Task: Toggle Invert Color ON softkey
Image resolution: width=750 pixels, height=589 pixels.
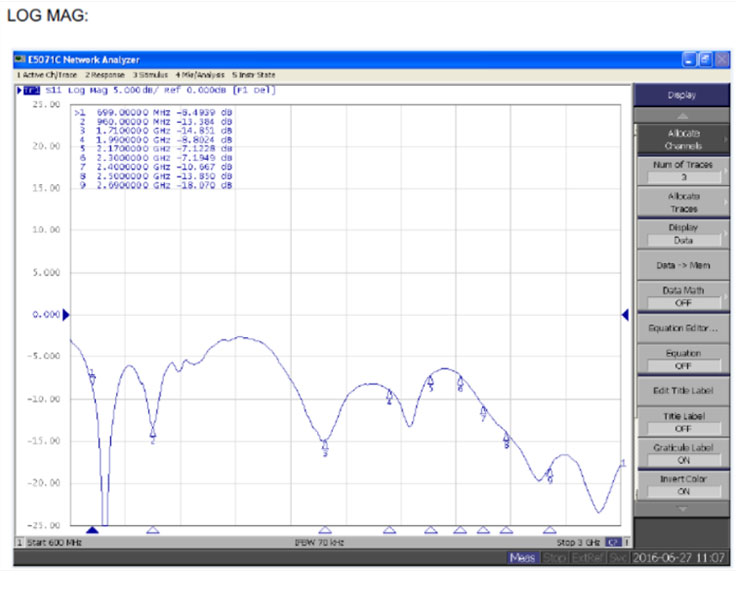Action: point(683,485)
